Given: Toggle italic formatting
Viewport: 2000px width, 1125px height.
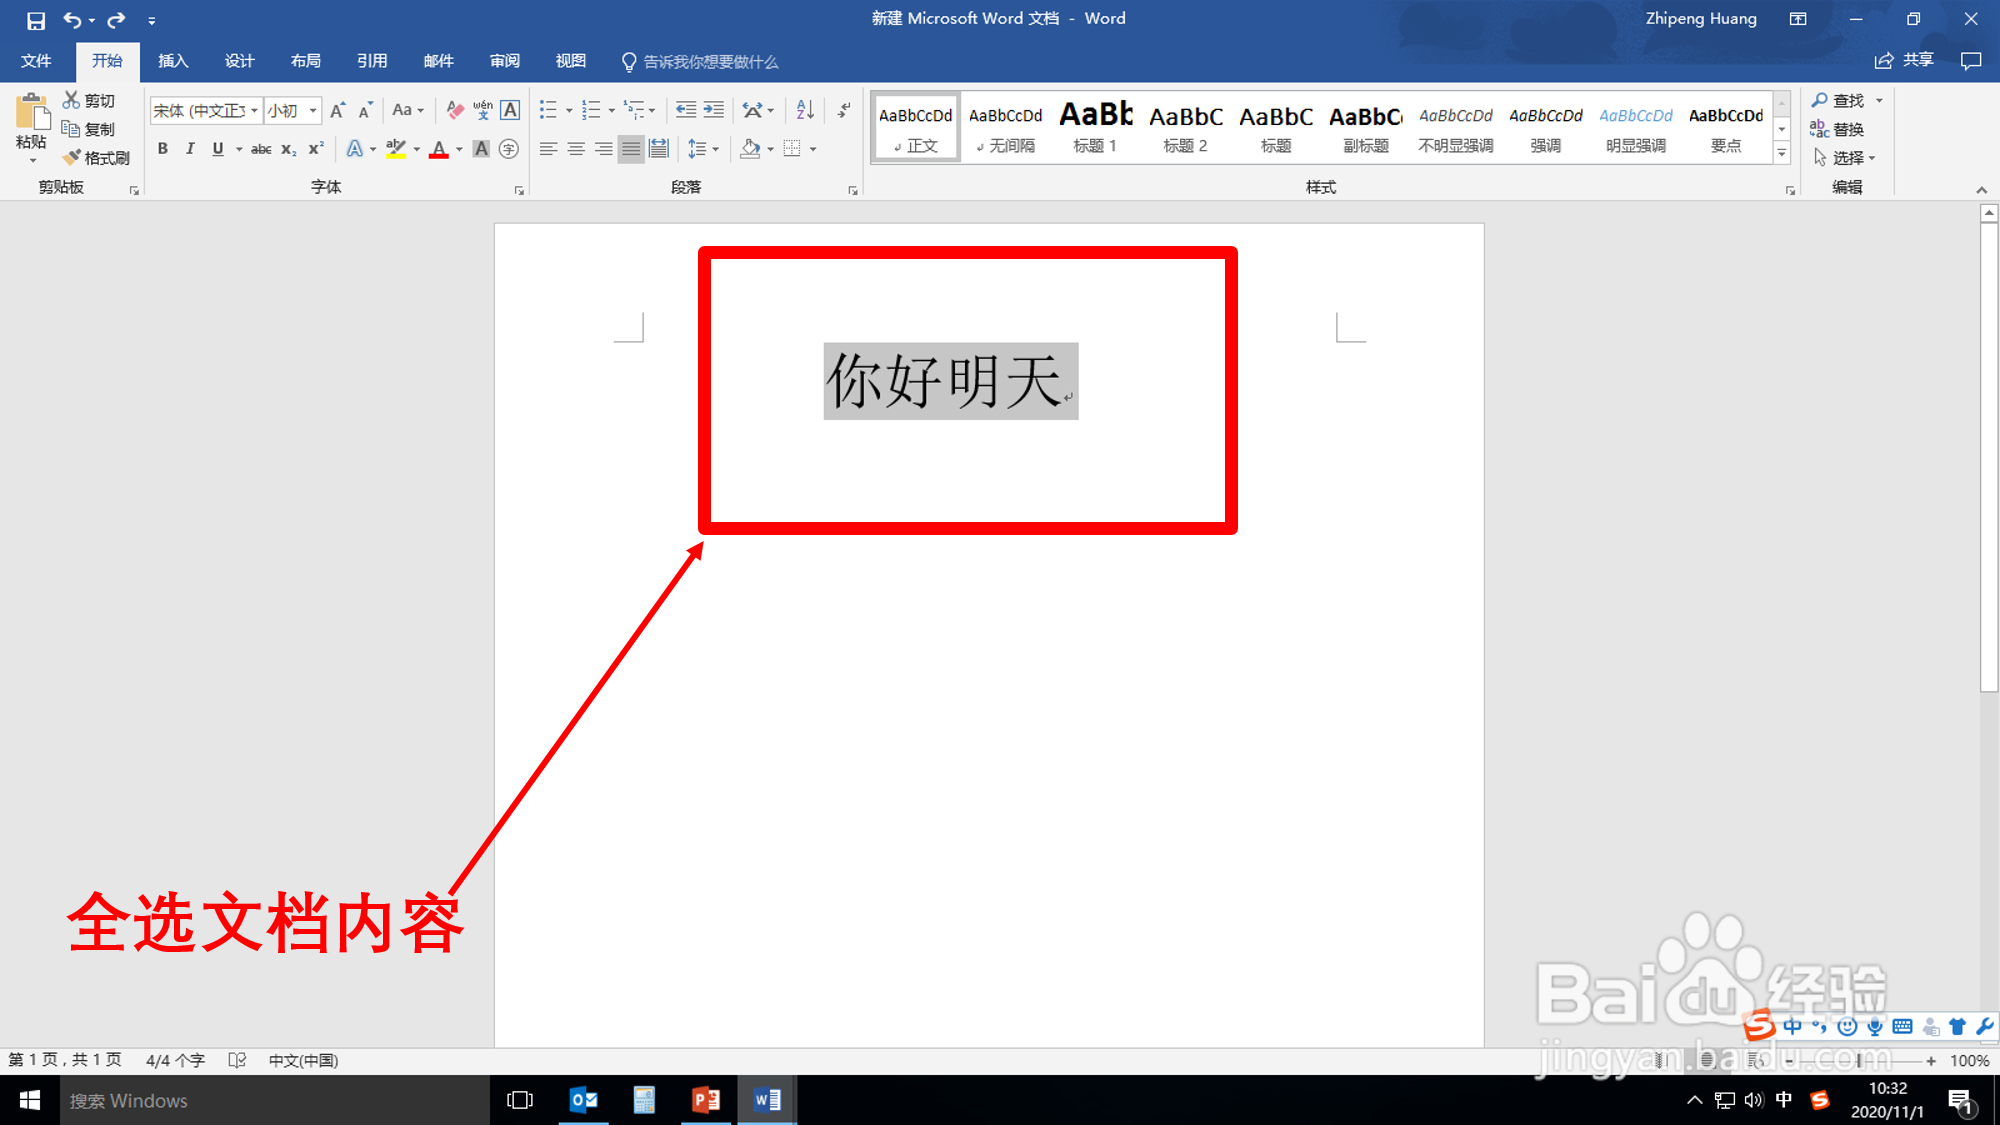Looking at the screenshot, I should (x=190, y=149).
